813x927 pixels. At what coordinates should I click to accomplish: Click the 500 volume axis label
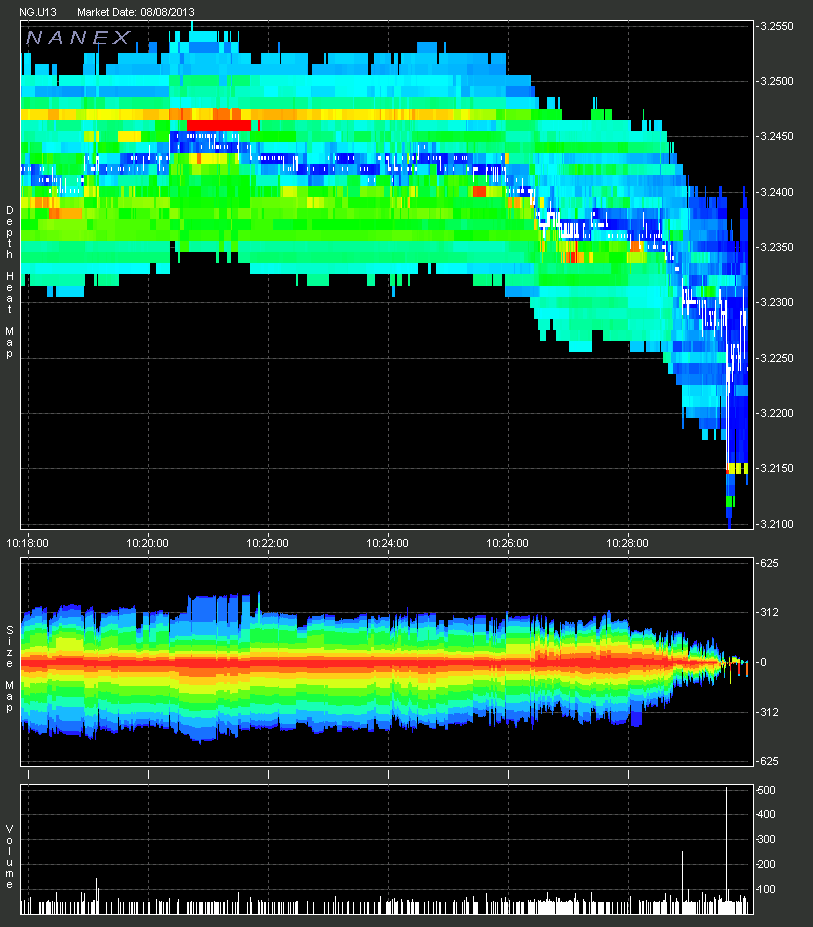(767, 790)
